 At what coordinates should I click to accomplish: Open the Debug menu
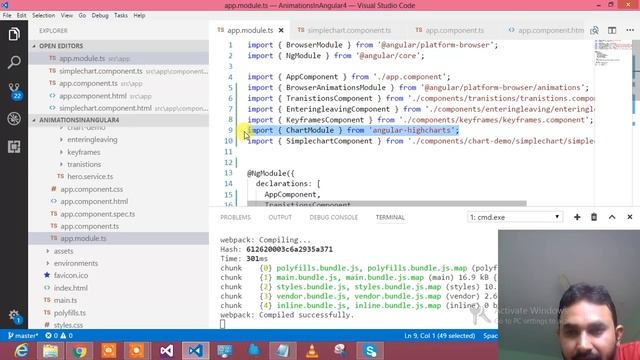click(100, 16)
